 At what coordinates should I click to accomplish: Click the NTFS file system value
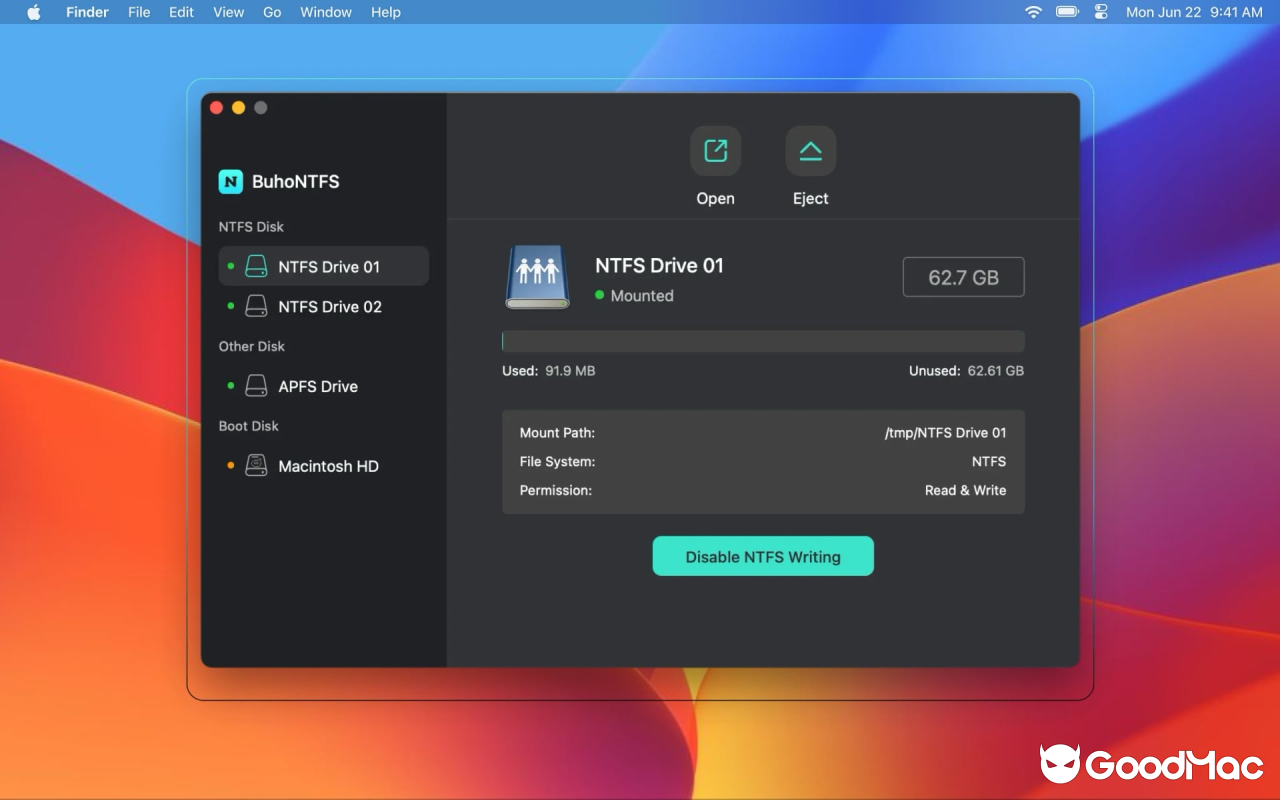tap(989, 462)
